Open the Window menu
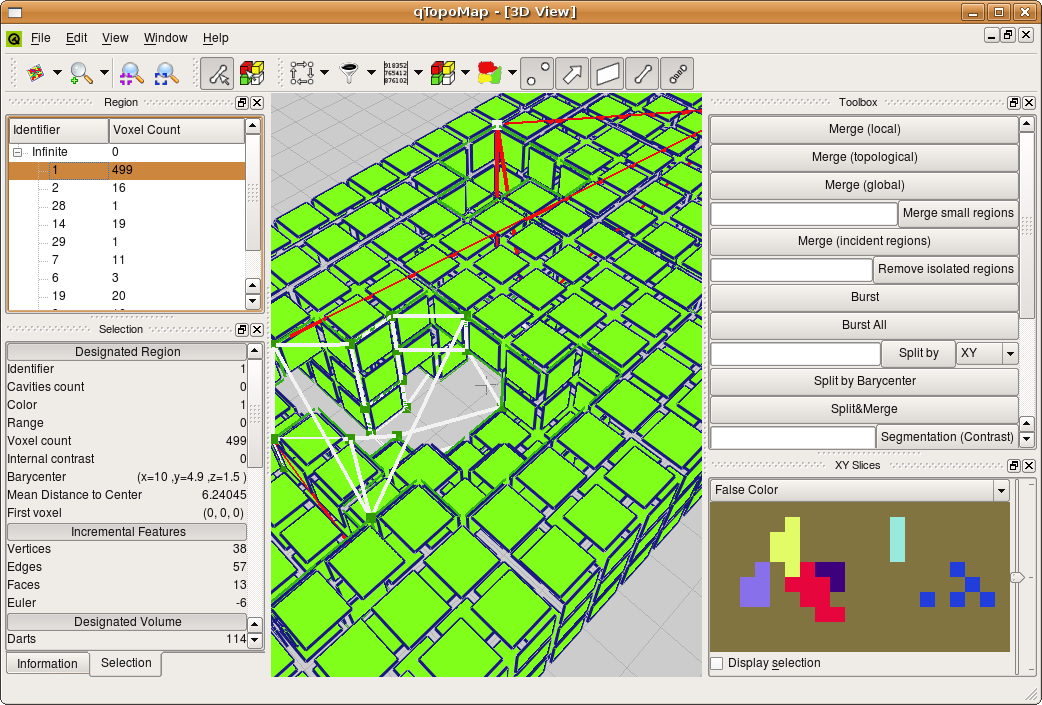1042x705 pixels. [165, 38]
